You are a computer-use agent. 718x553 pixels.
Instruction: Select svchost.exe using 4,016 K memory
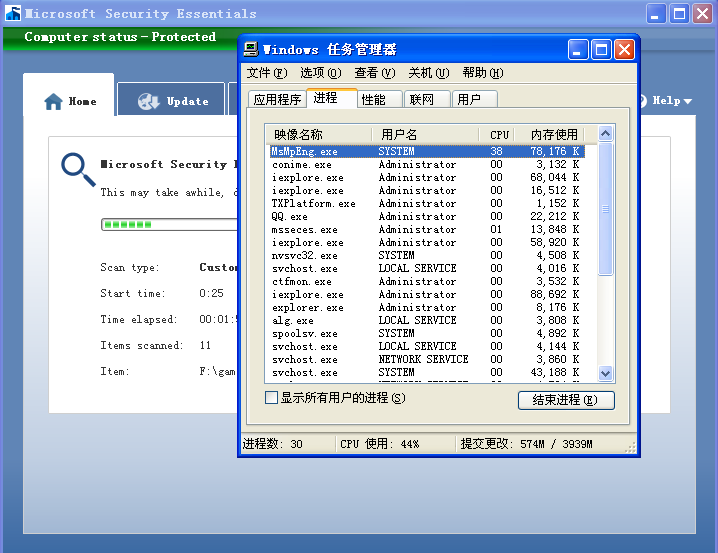[x=427, y=269]
